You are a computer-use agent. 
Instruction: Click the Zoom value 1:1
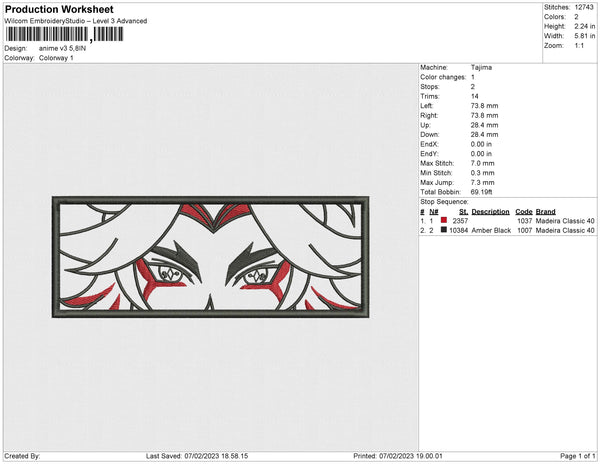point(579,46)
